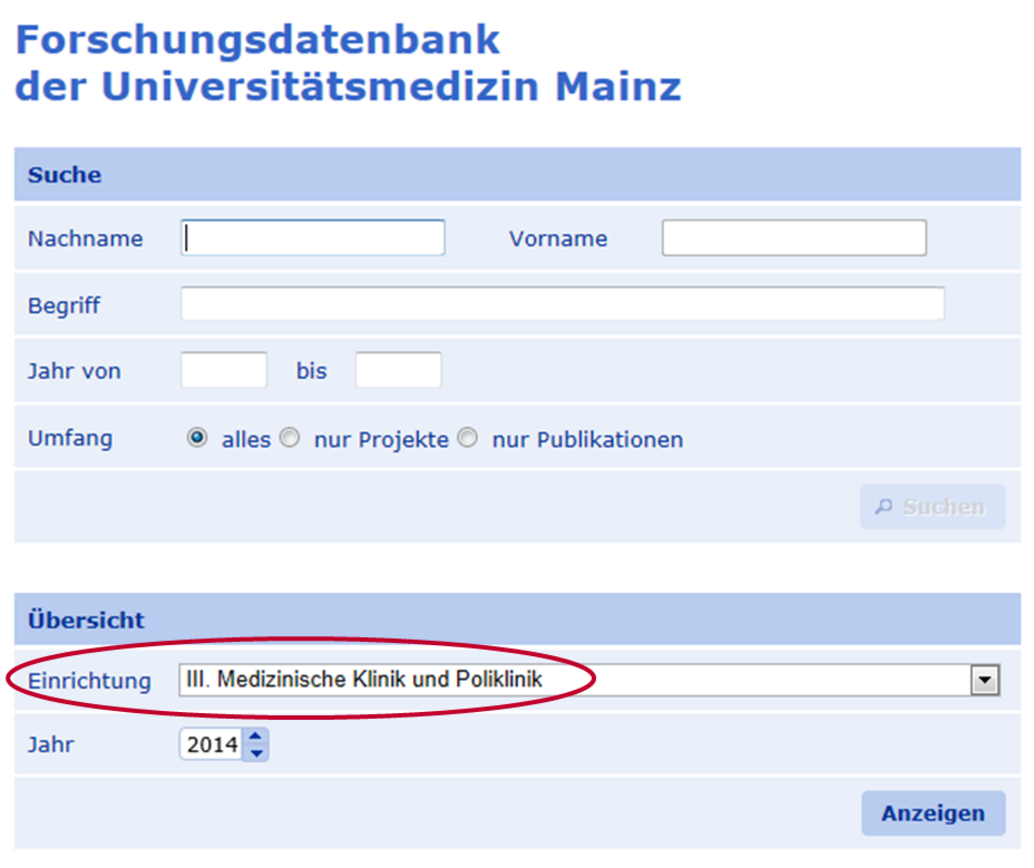
Task: Click the bis end year field
Action: 398,370
